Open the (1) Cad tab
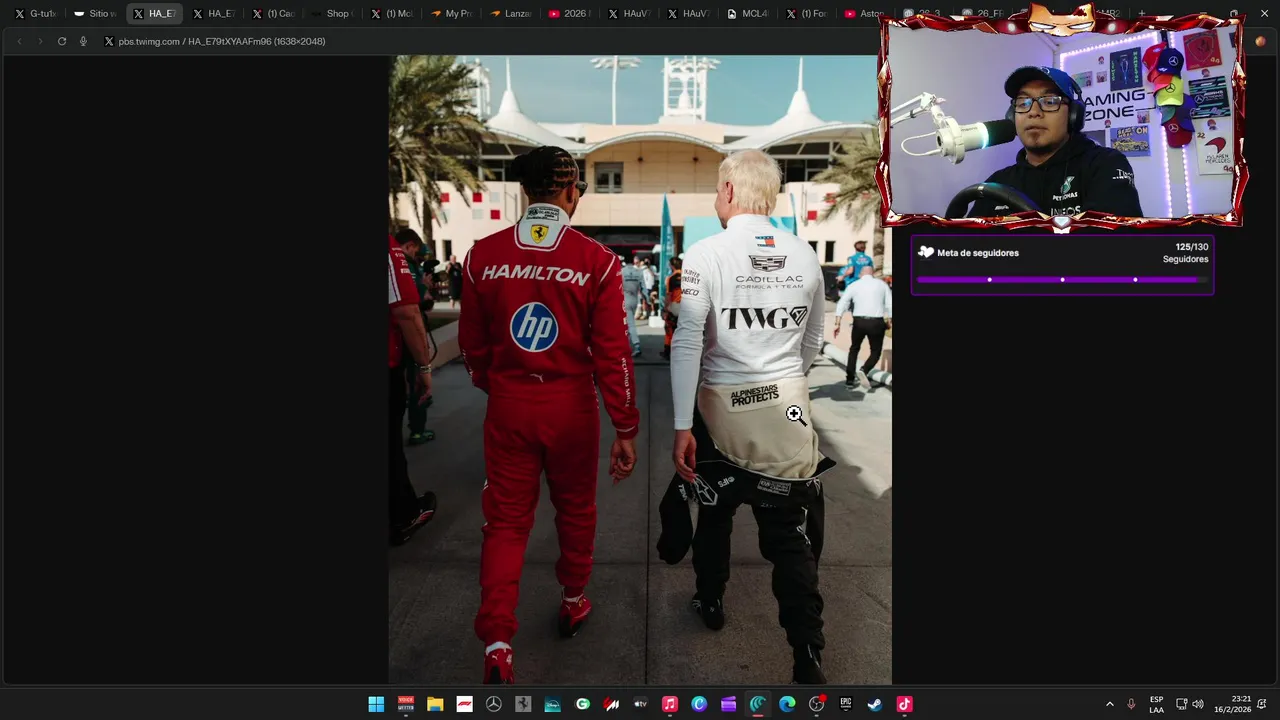The width and height of the screenshot is (1280, 720). [273, 14]
